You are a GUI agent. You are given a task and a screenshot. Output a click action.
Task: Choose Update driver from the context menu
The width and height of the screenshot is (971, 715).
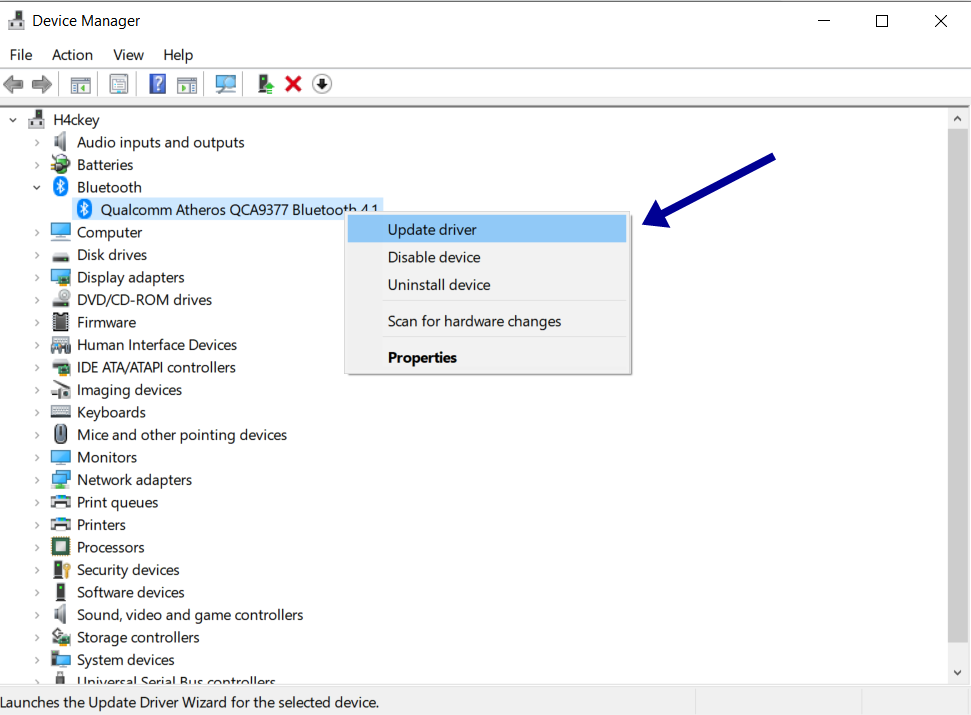(x=430, y=229)
